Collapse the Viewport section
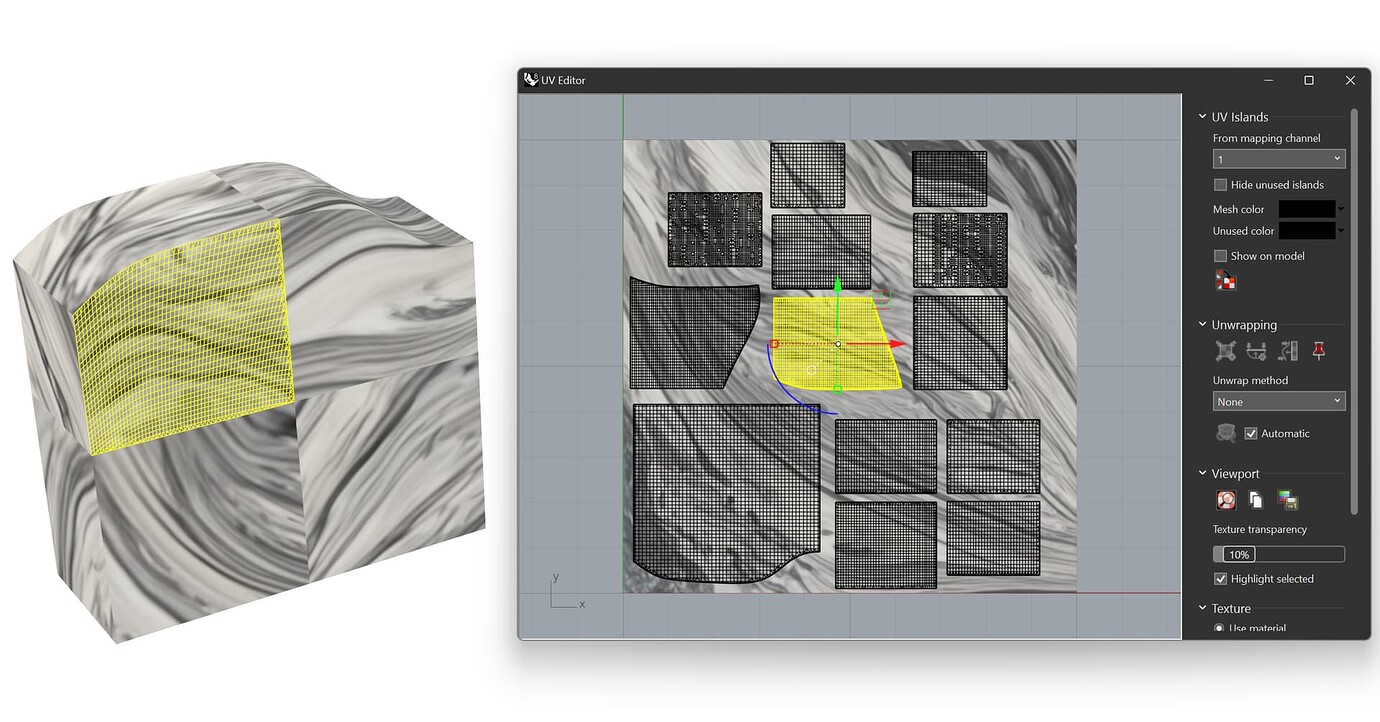 1203,473
